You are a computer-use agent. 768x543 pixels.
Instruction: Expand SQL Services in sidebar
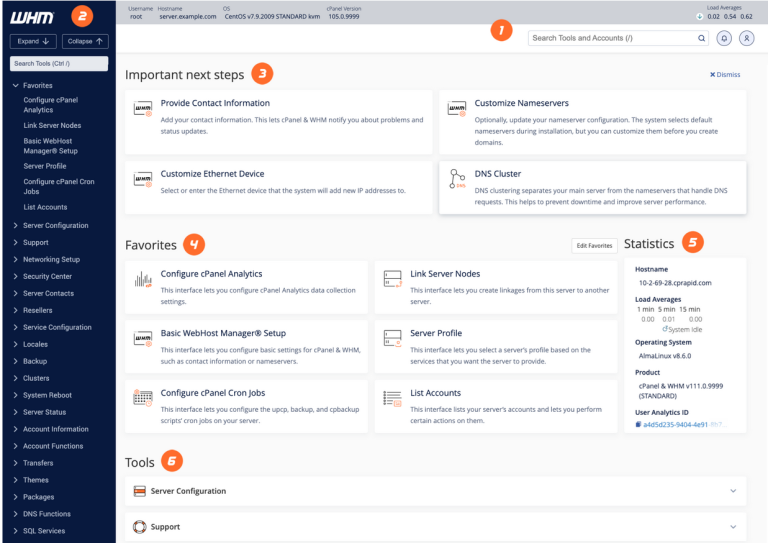[16, 531]
